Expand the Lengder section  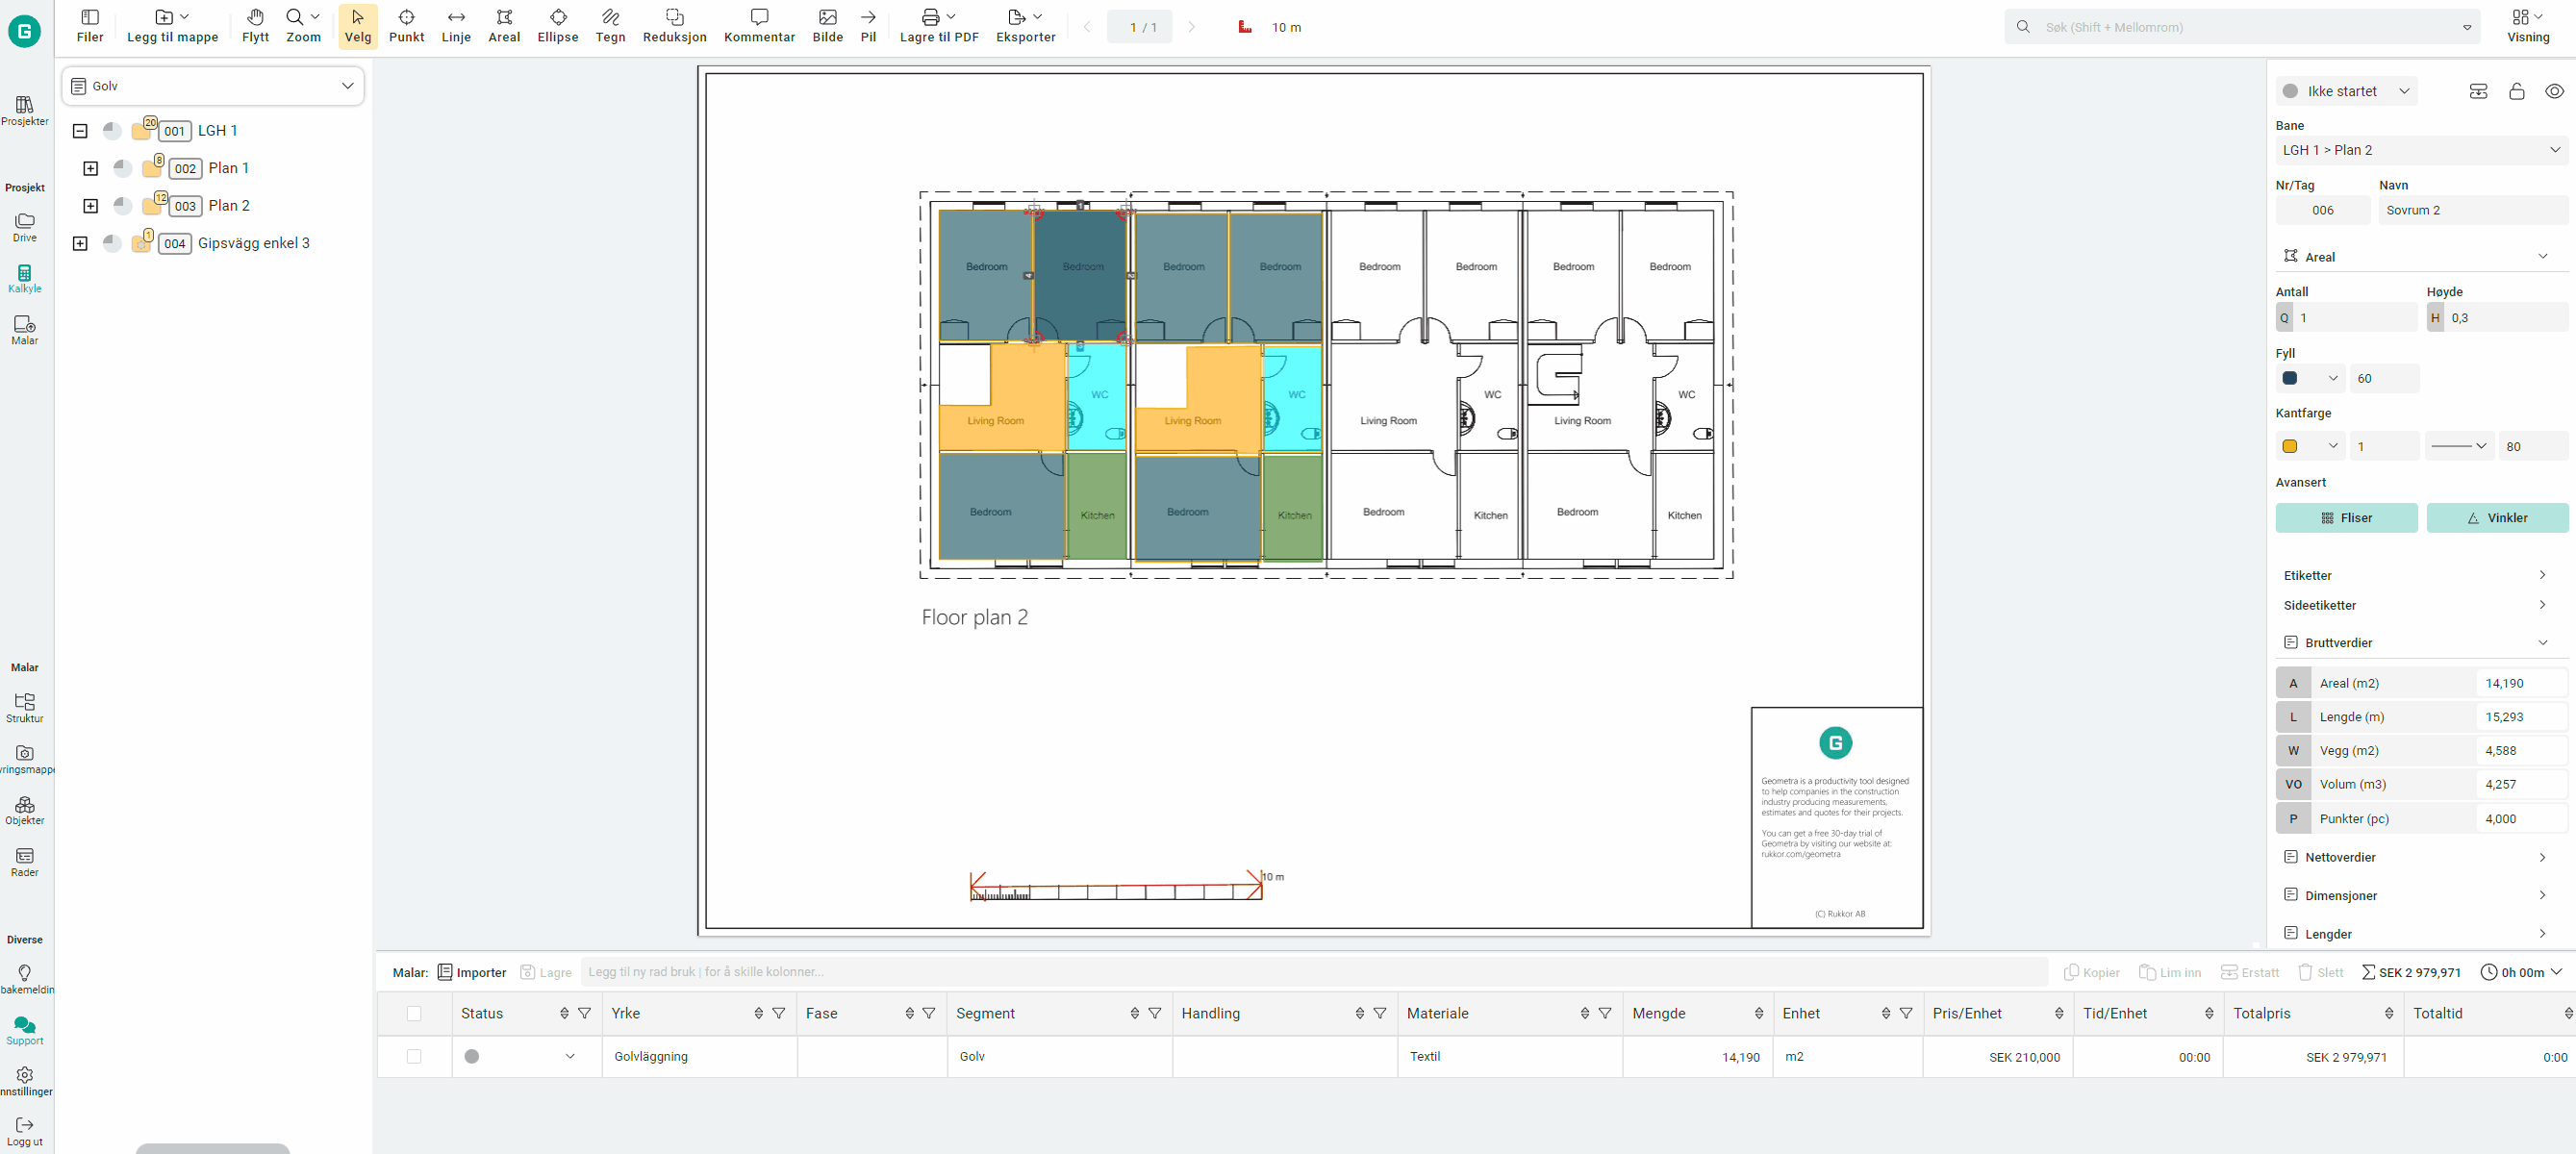pos(2421,933)
